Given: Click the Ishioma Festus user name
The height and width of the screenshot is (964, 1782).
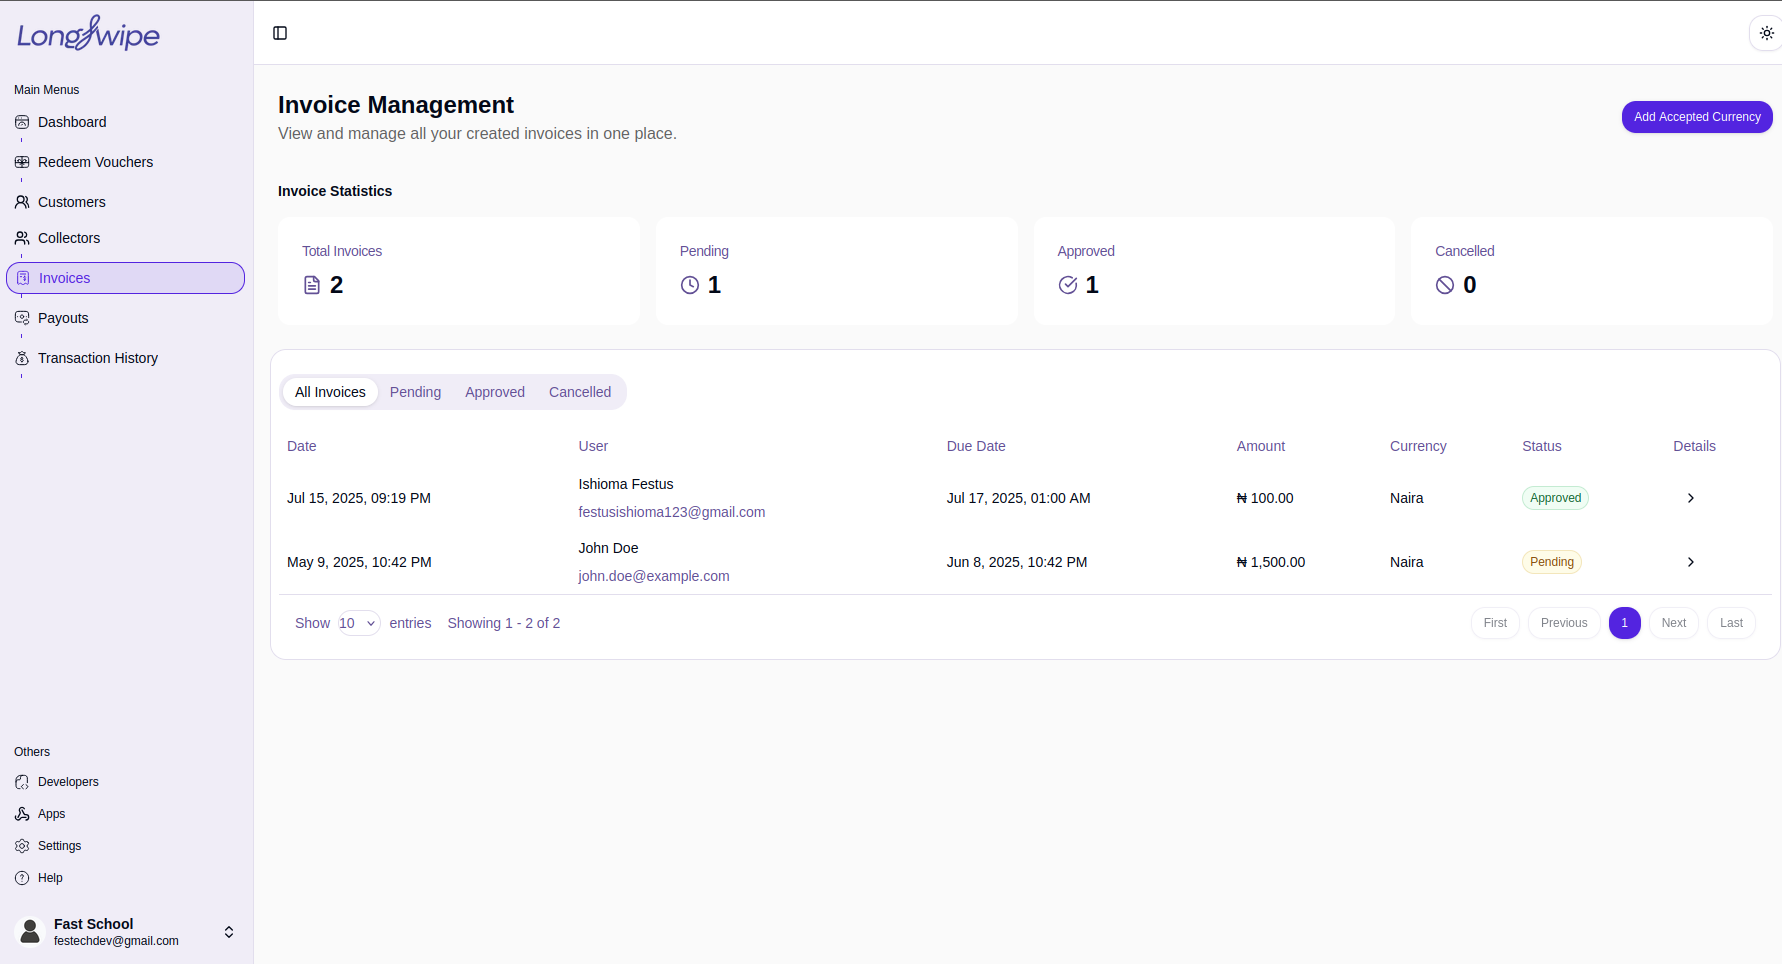Looking at the screenshot, I should (626, 484).
